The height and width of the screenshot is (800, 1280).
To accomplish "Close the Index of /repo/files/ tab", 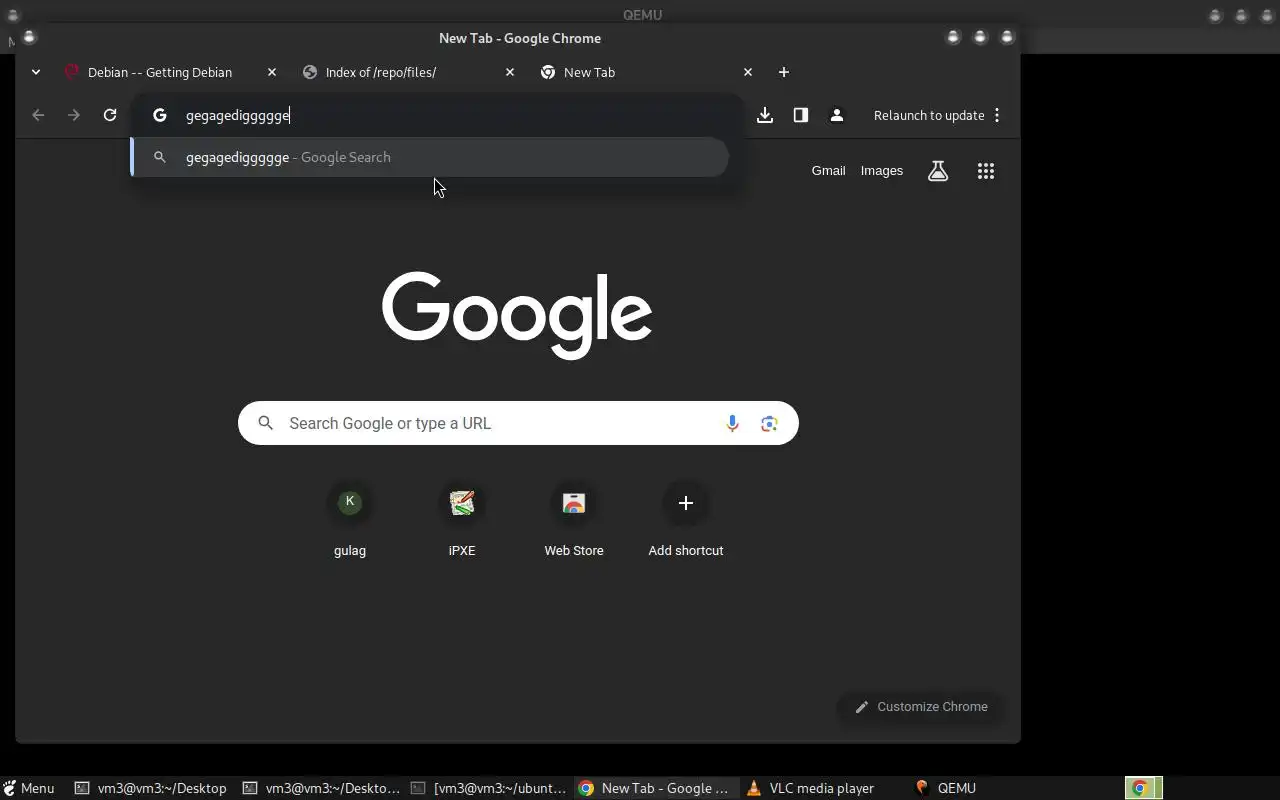I will click(509, 72).
